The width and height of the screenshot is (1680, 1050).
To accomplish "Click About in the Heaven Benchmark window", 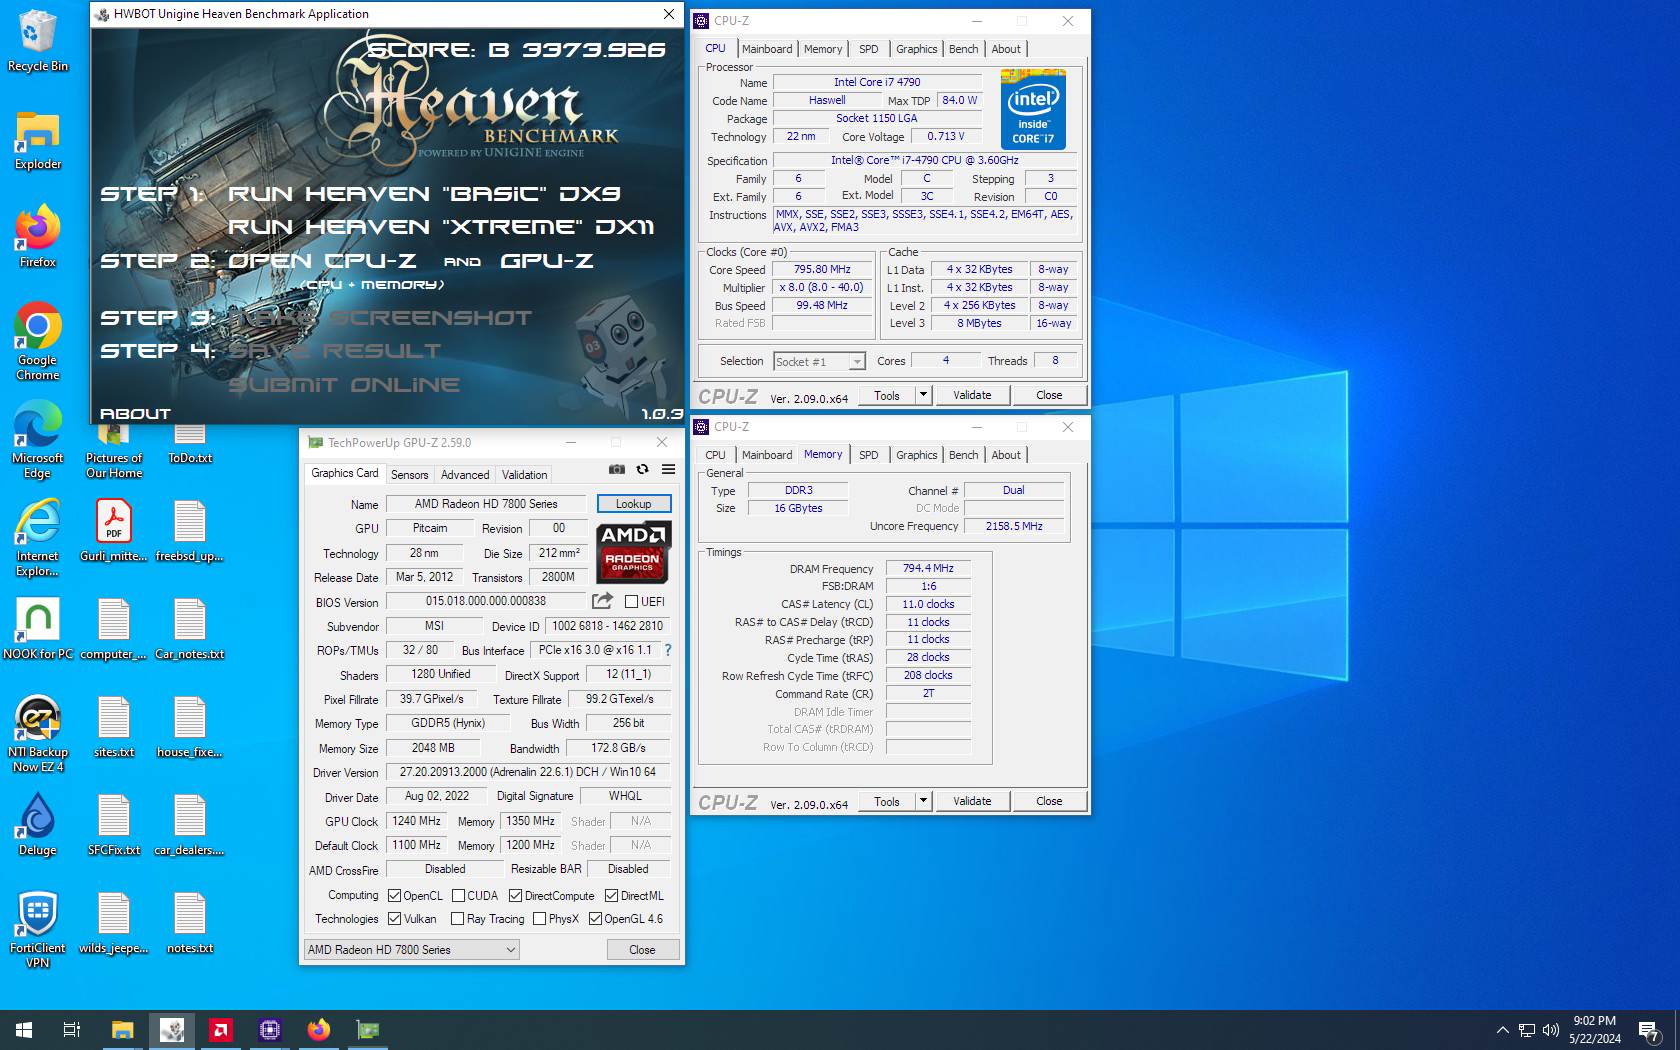I will (x=135, y=413).
